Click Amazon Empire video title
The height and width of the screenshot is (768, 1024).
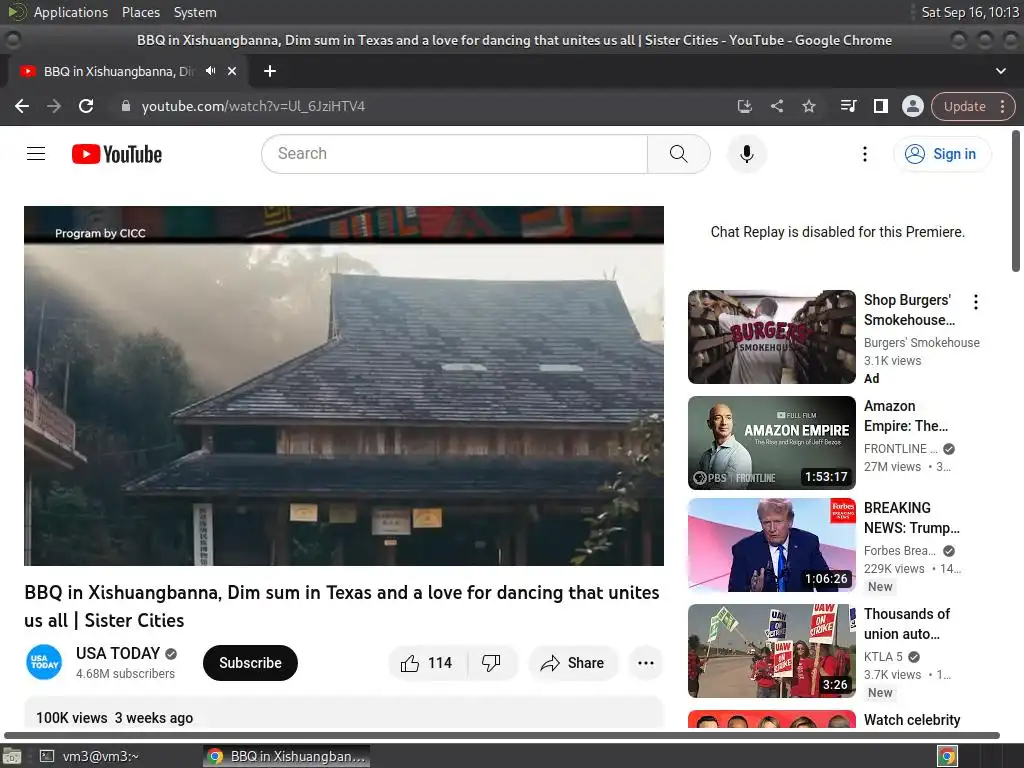point(906,416)
